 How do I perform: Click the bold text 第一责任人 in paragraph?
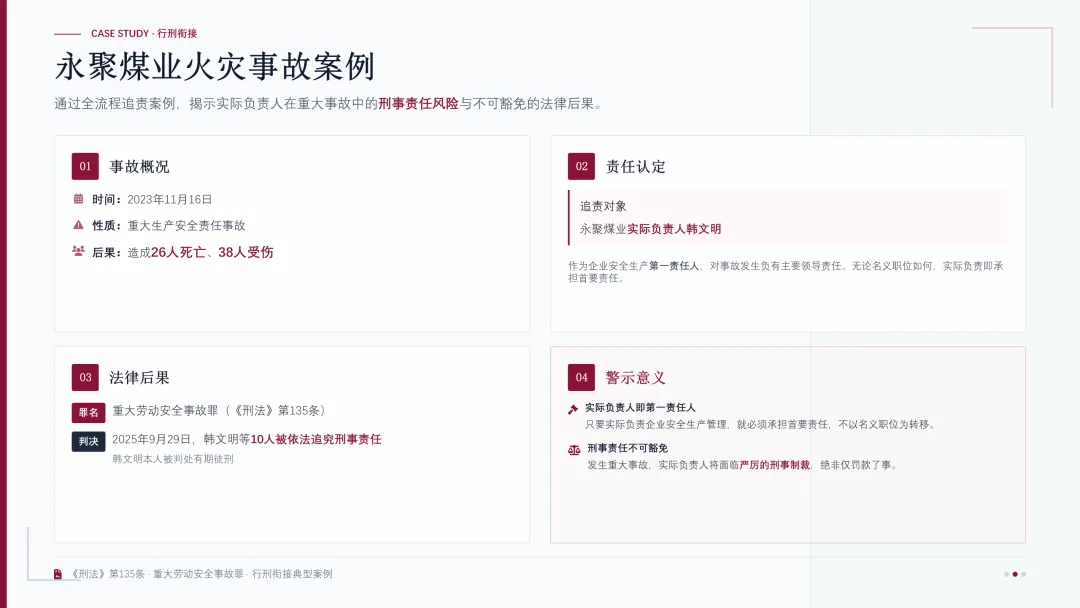(x=674, y=266)
